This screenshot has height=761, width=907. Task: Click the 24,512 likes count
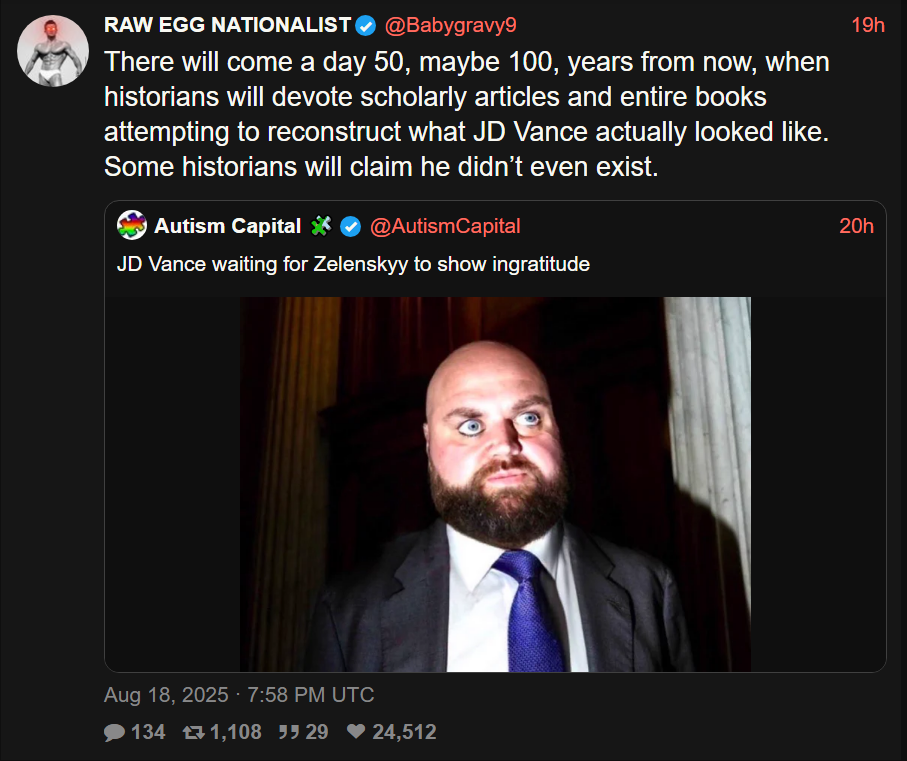[404, 733]
